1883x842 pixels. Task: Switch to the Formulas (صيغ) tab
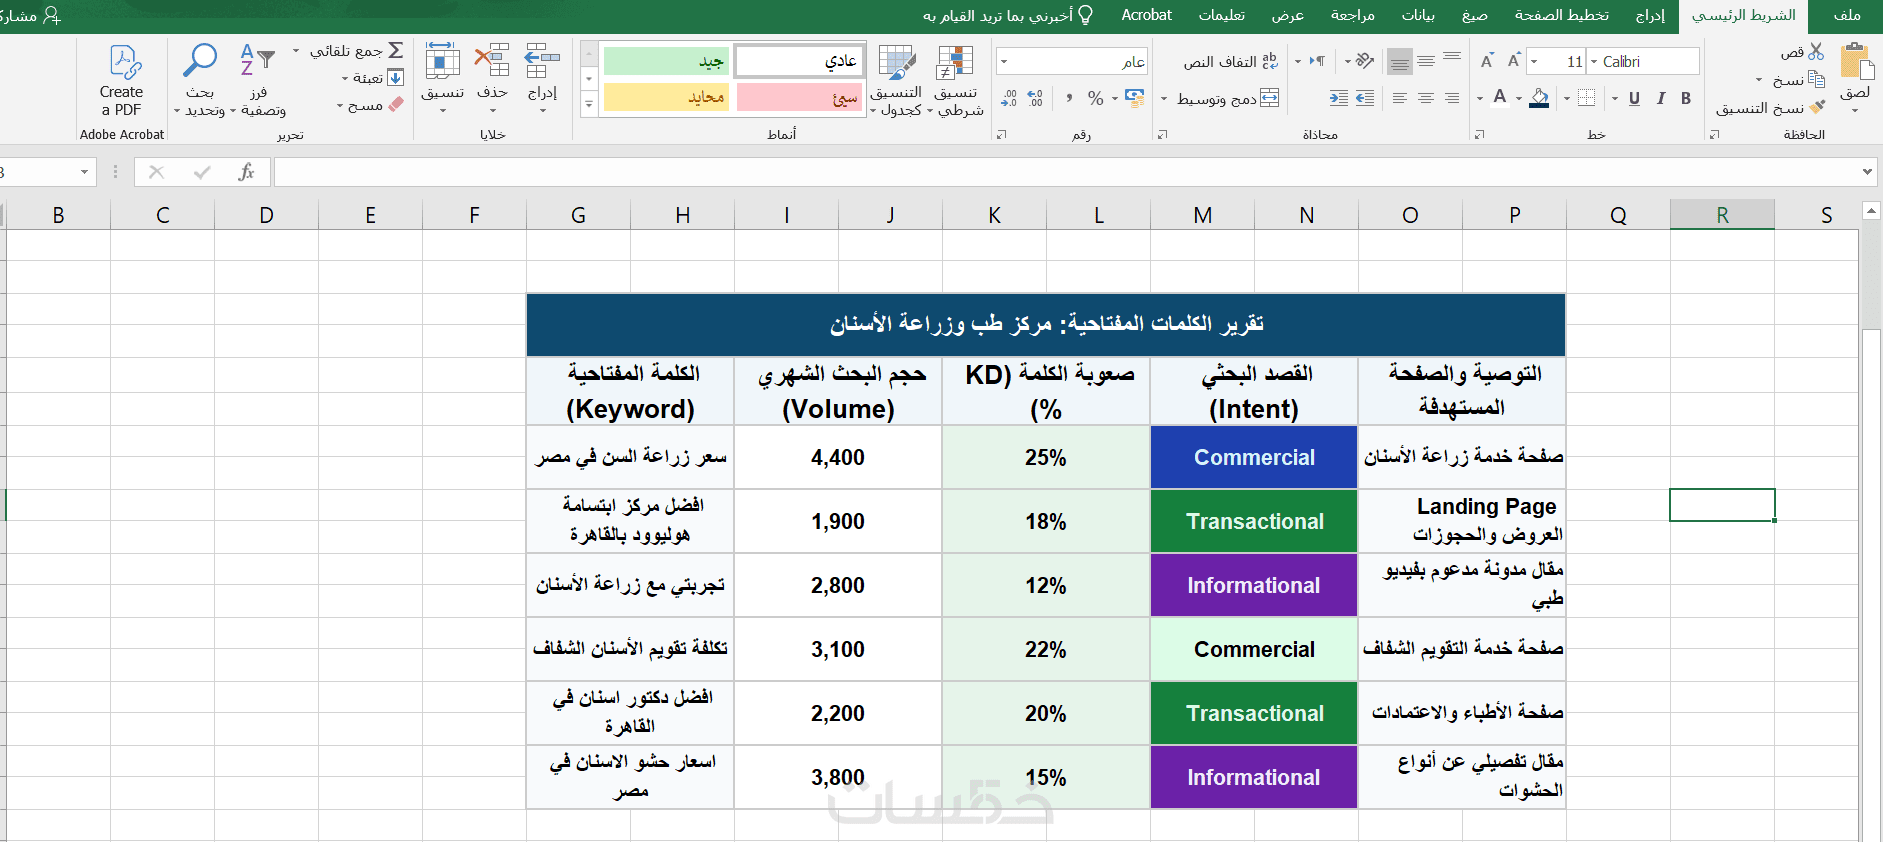click(1474, 15)
